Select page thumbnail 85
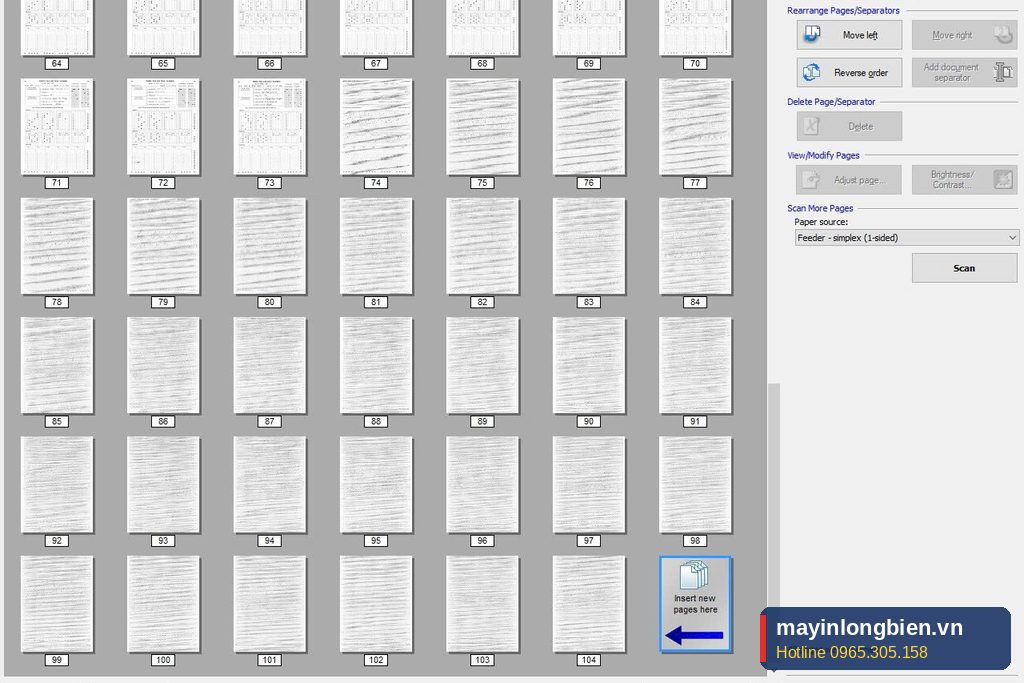1024x683 pixels. 57,366
